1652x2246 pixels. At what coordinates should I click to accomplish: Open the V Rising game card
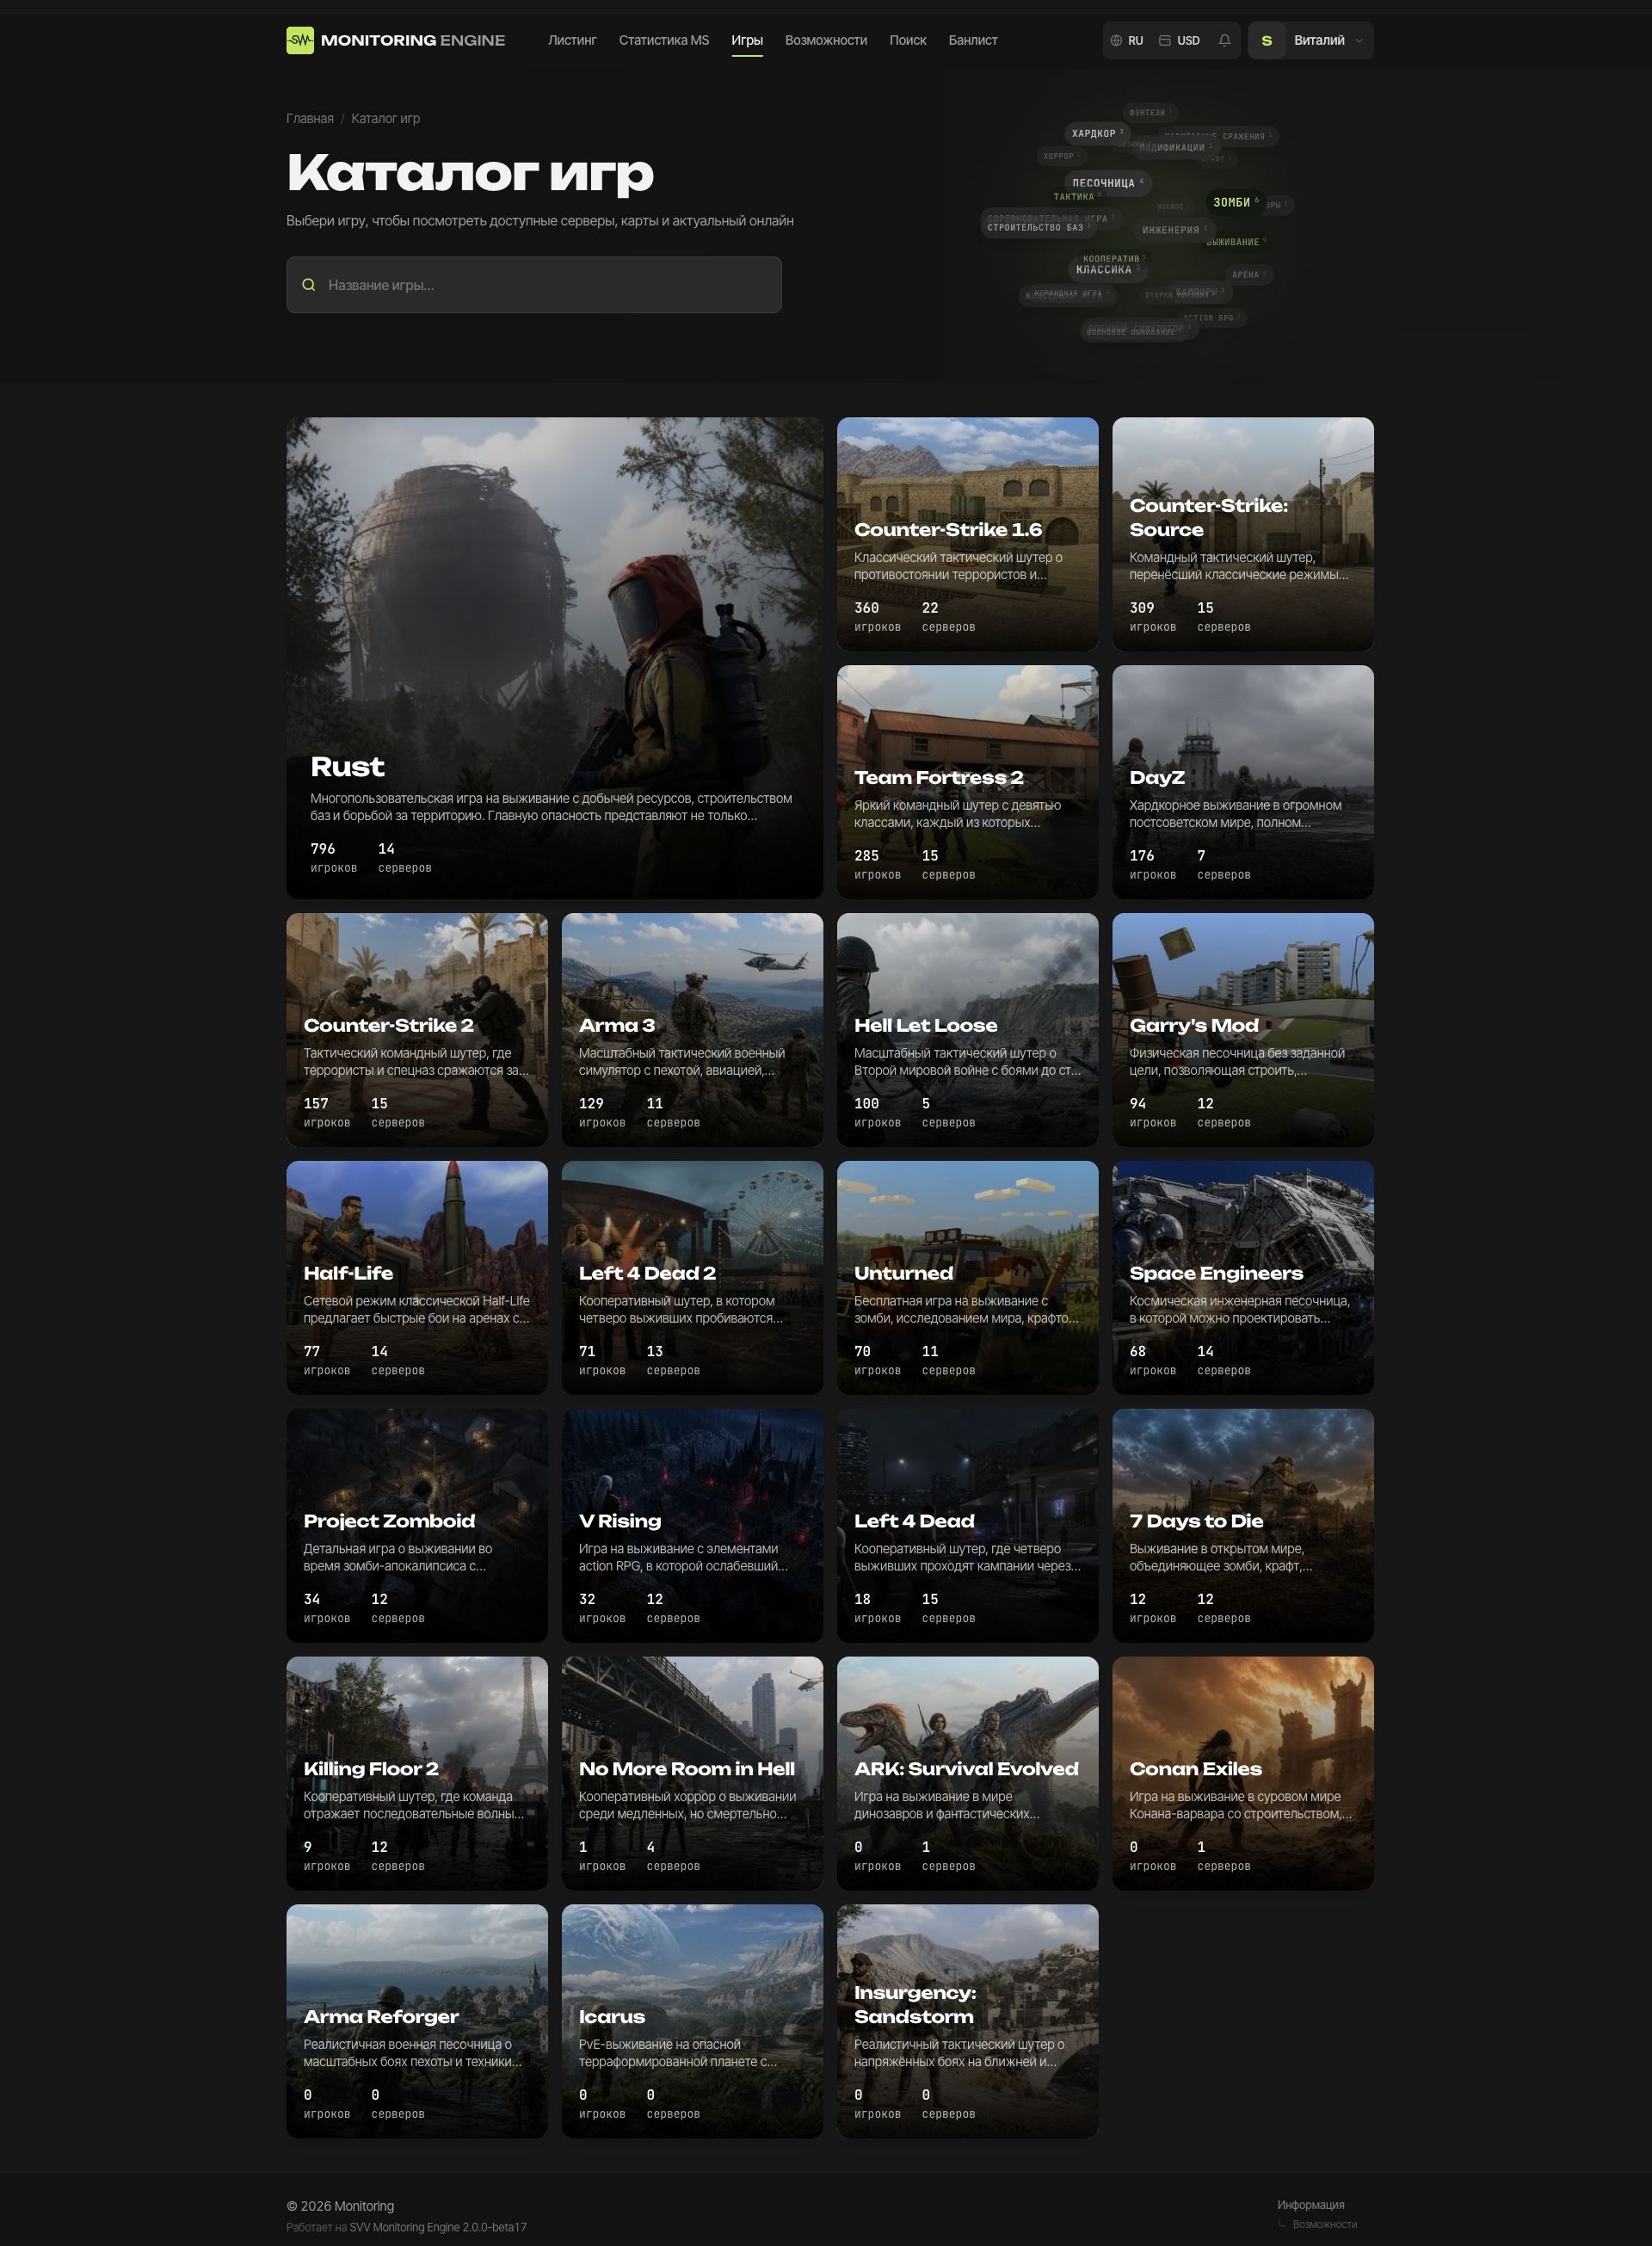pos(692,1525)
